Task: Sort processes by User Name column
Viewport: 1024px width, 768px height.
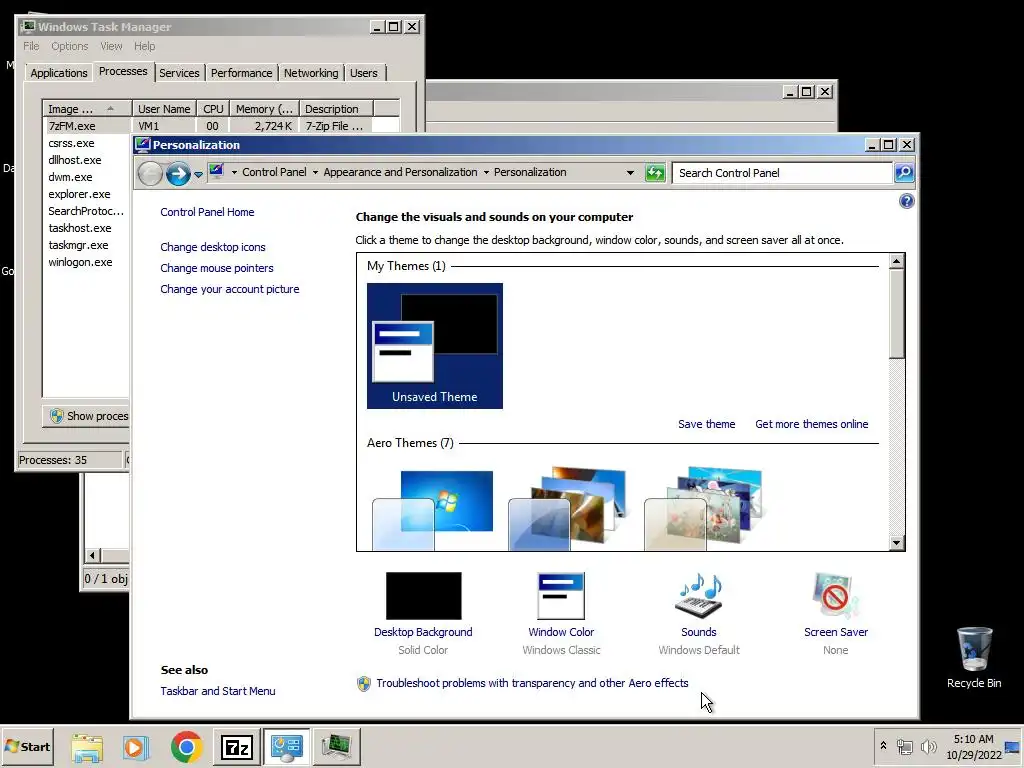Action: click(x=165, y=109)
